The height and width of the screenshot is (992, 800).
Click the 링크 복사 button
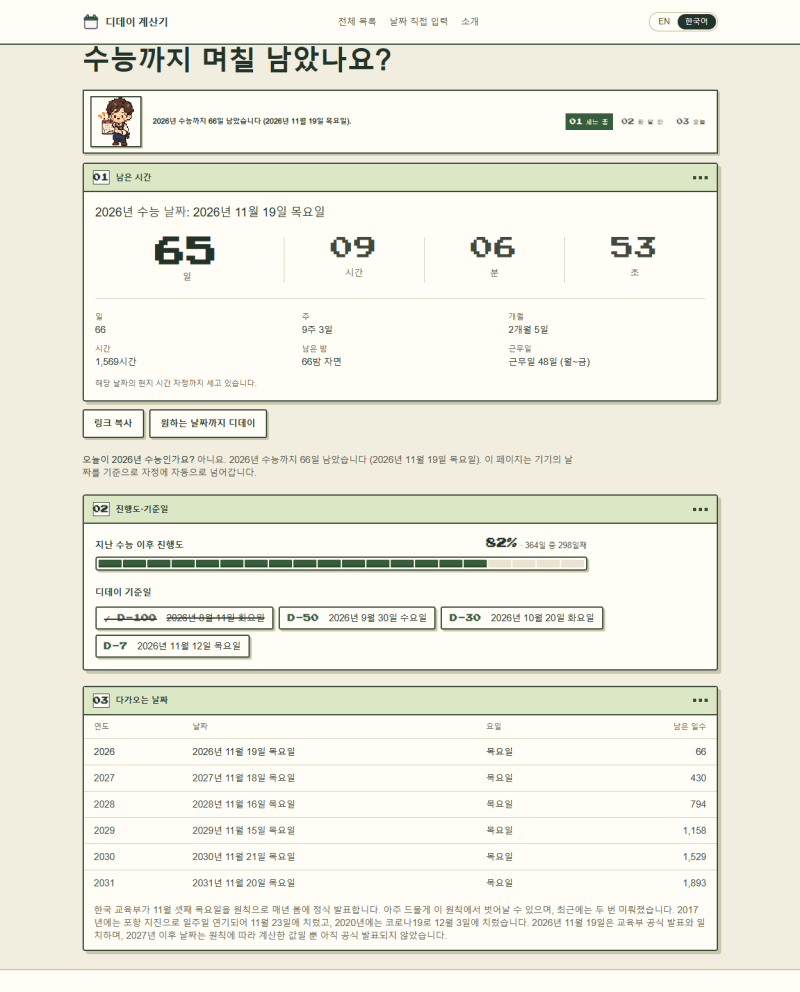(113, 423)
